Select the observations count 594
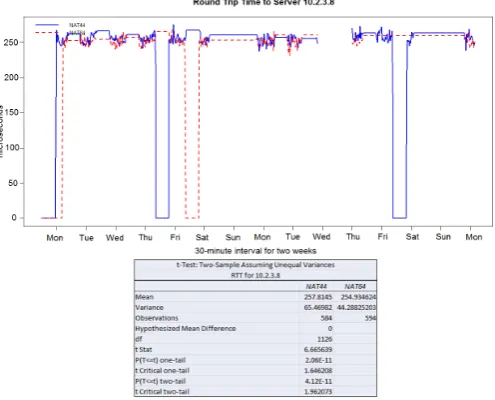This screenshot has height=400, width=495. point(370,318)
